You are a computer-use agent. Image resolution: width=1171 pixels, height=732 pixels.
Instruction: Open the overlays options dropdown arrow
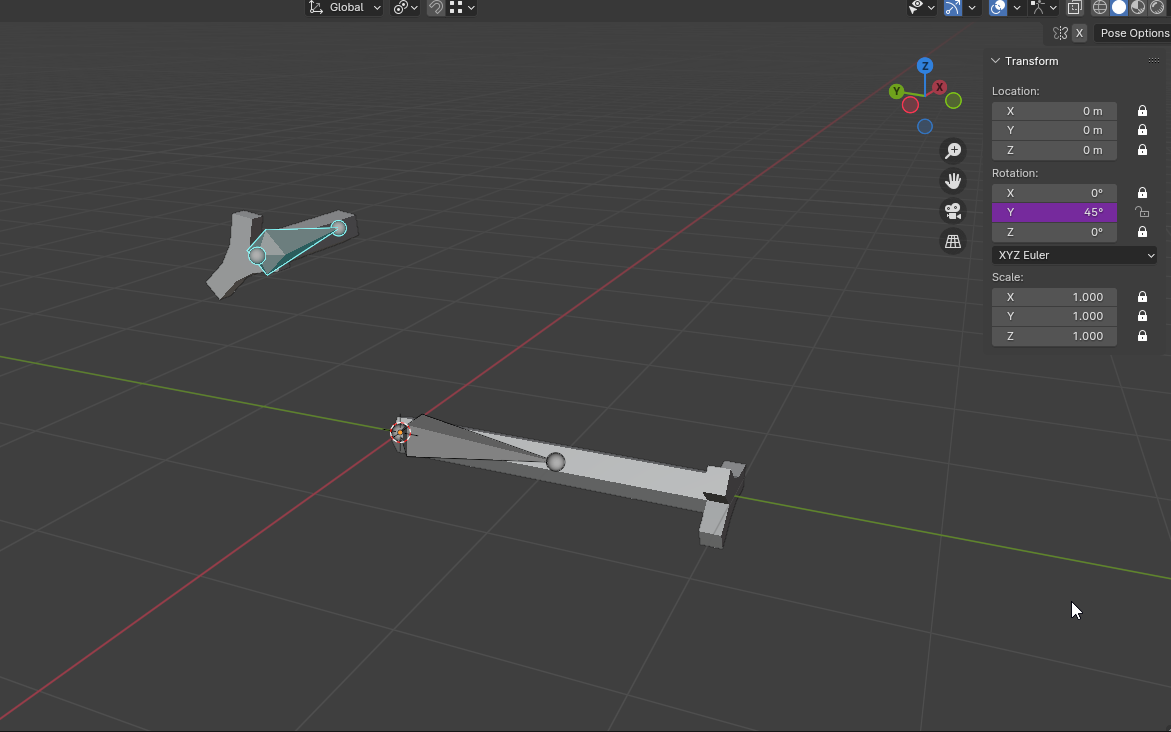1016,7
